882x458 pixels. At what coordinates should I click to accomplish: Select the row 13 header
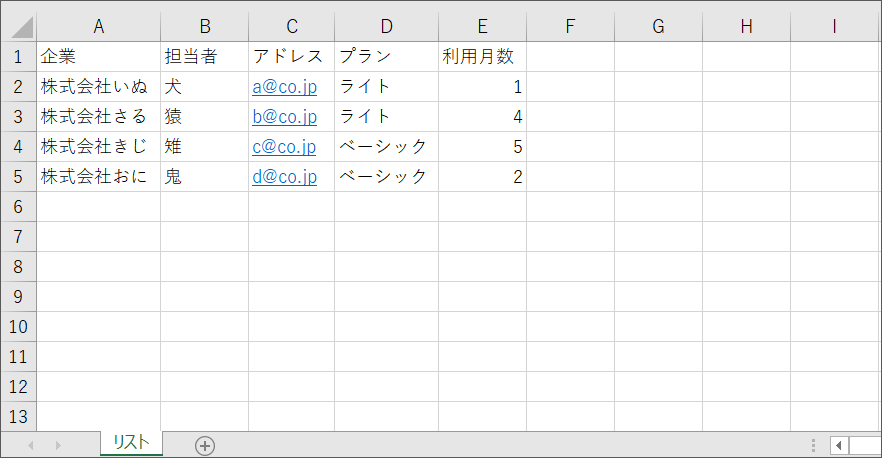pyautogui.click(x=18, y=417)
